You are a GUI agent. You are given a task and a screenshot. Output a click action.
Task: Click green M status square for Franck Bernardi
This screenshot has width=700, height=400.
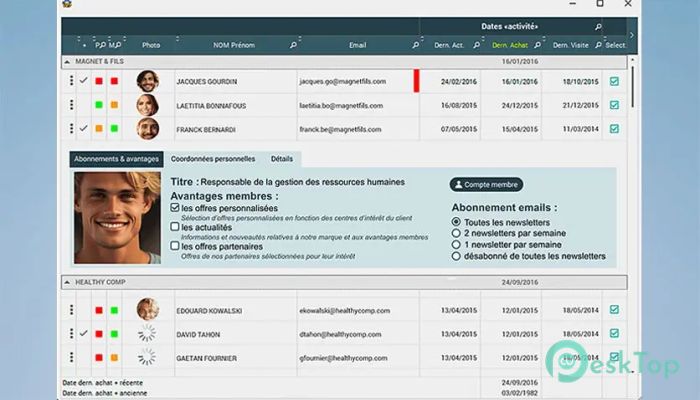click(114, 129)
